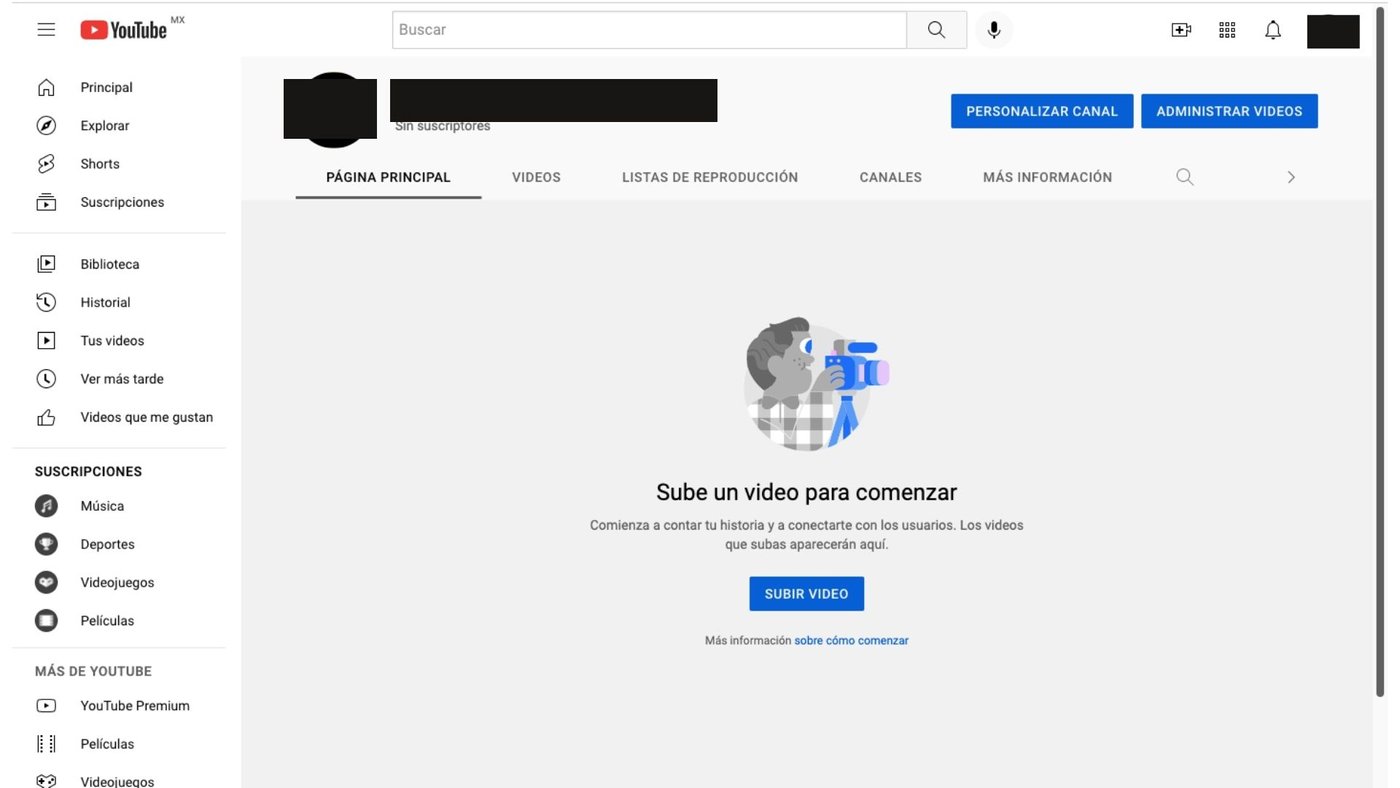Viewport: 1400px width, 788px height.
Task: Open the Más Información tab
Action: point(1047,177)
